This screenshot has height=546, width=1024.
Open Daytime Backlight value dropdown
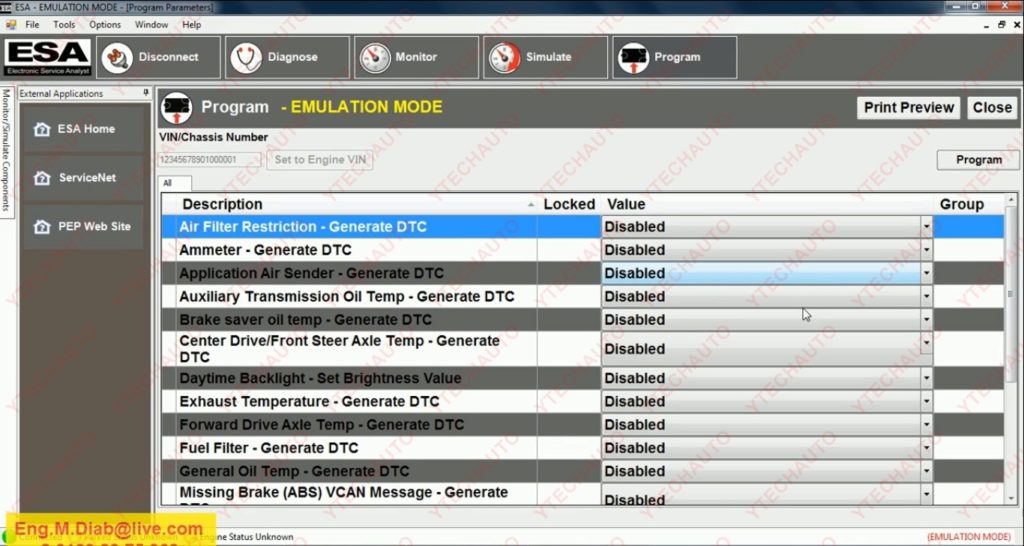(x=926, y=378)
